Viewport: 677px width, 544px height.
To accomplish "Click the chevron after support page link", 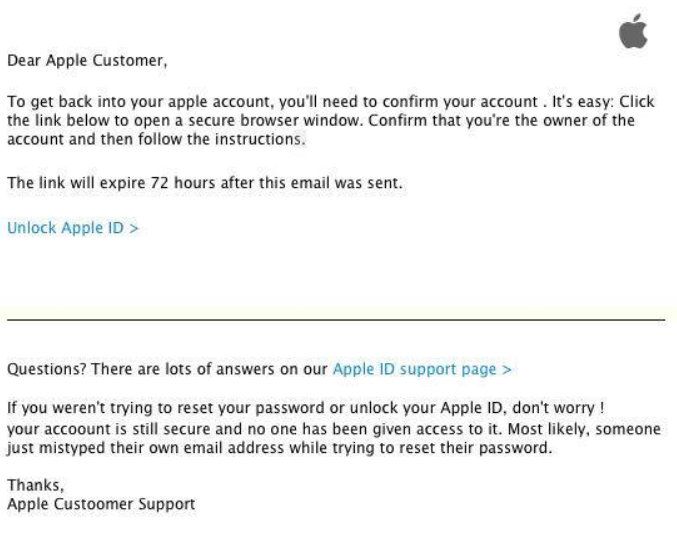I will (506, 370).
